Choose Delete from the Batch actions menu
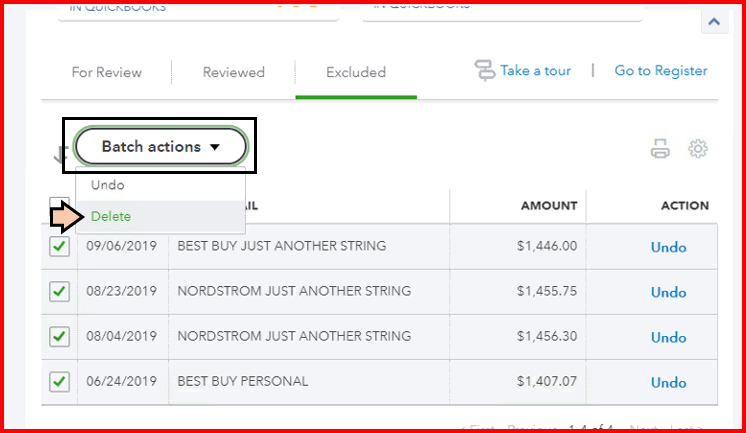The width and height of the screenshot is (746, 433). [111, 216]
